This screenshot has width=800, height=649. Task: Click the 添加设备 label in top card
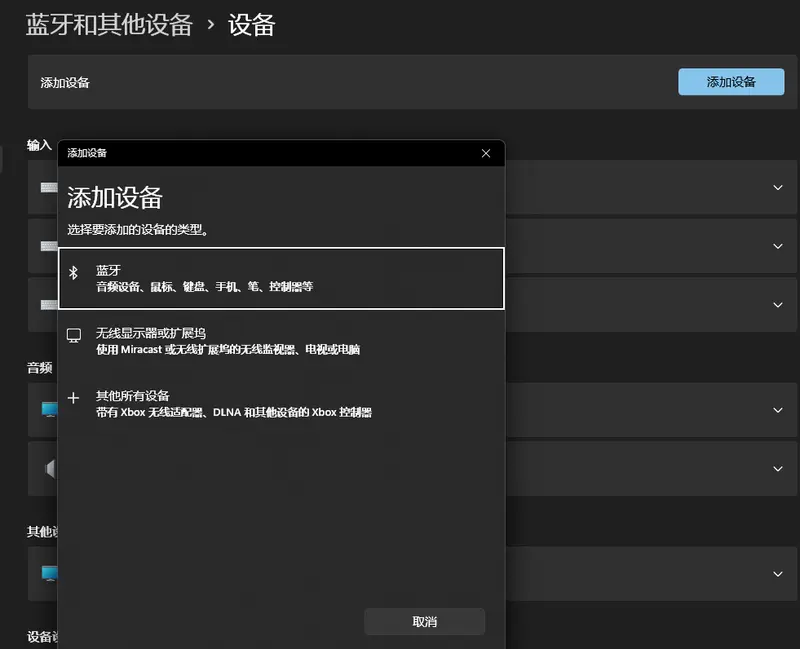65,83
